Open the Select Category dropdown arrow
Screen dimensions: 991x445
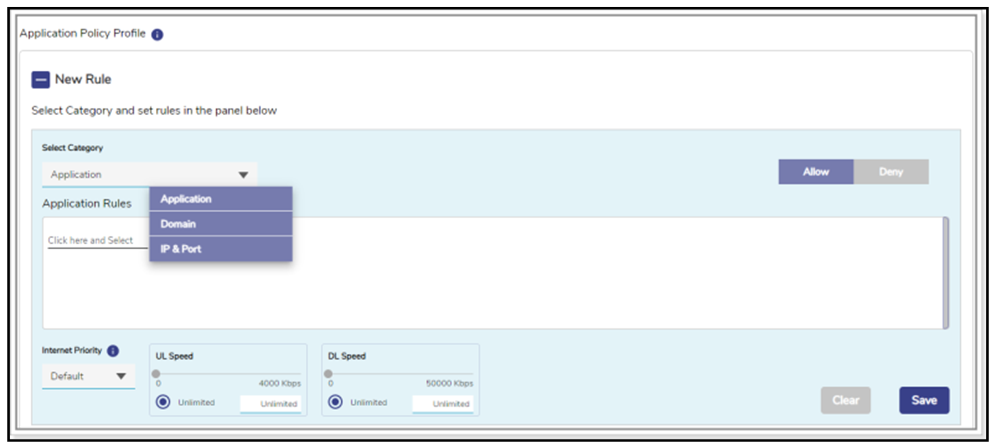point(243,175)
